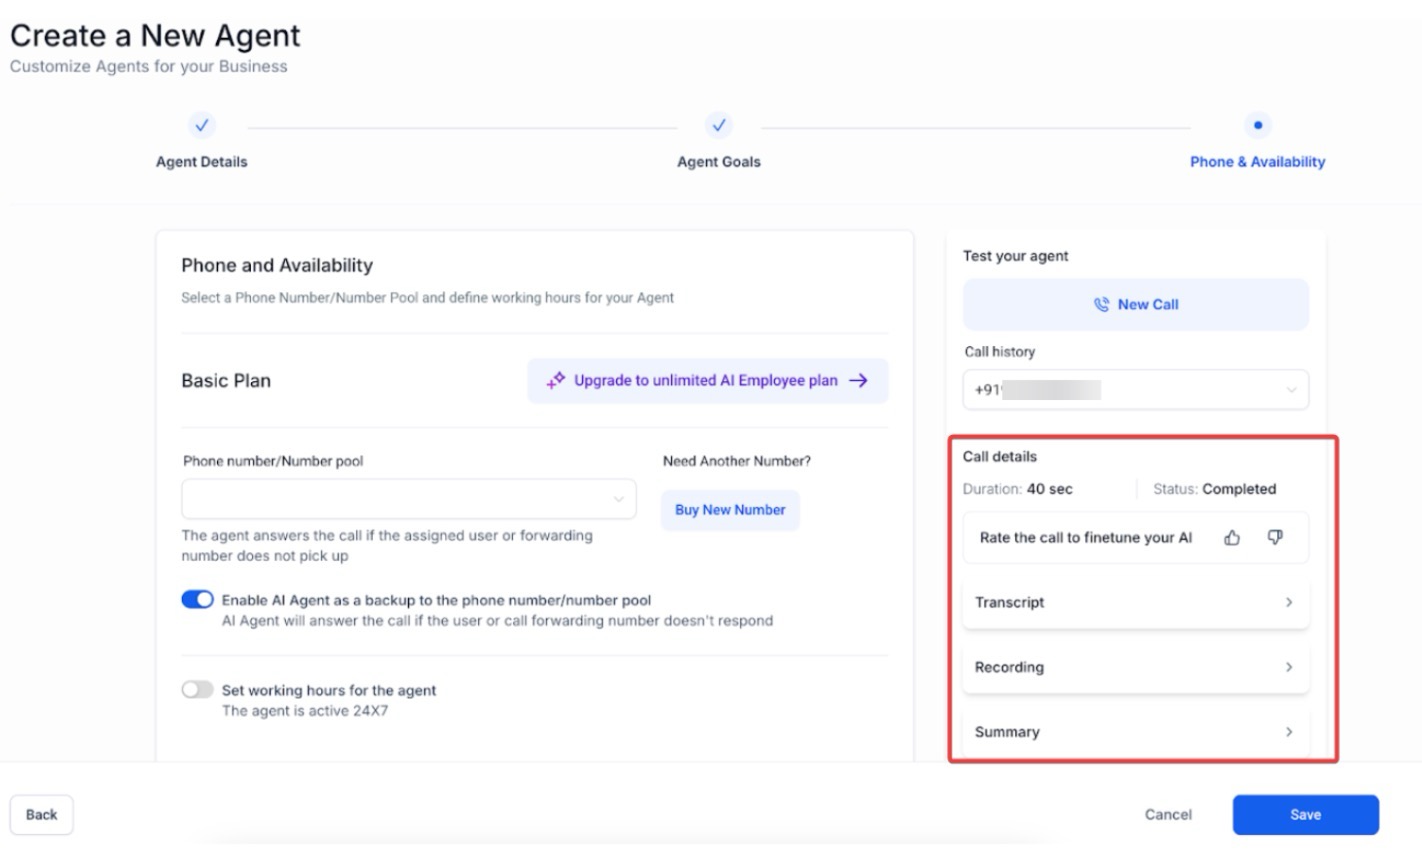1422x852 pixels.
Task: Go to the Agent Details step
Action: click(x=202, y=161)
